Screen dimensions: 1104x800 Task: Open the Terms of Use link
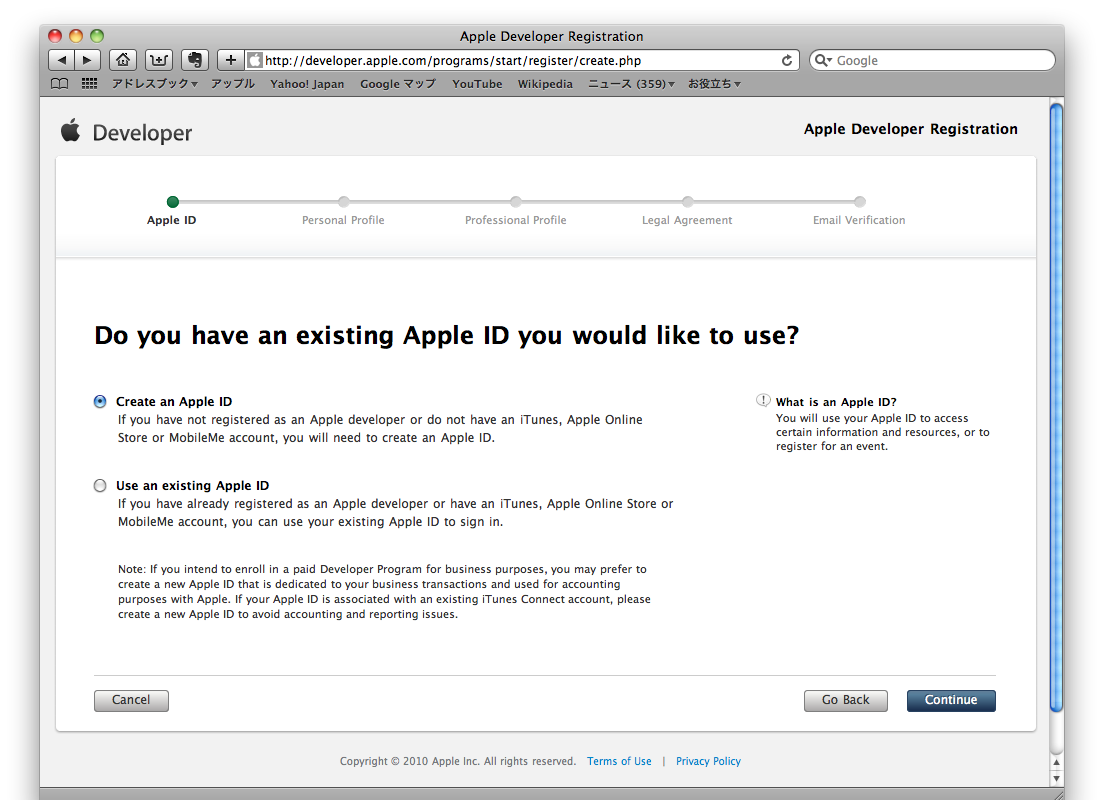[619, 761]
